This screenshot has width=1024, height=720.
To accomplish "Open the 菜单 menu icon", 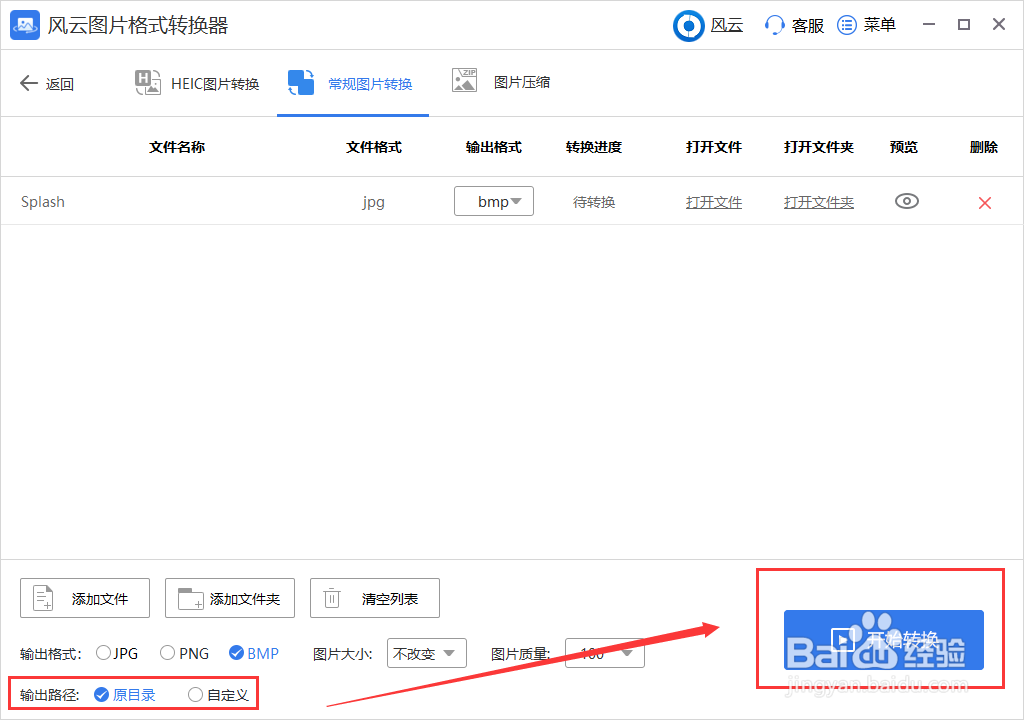I will 847,24.
